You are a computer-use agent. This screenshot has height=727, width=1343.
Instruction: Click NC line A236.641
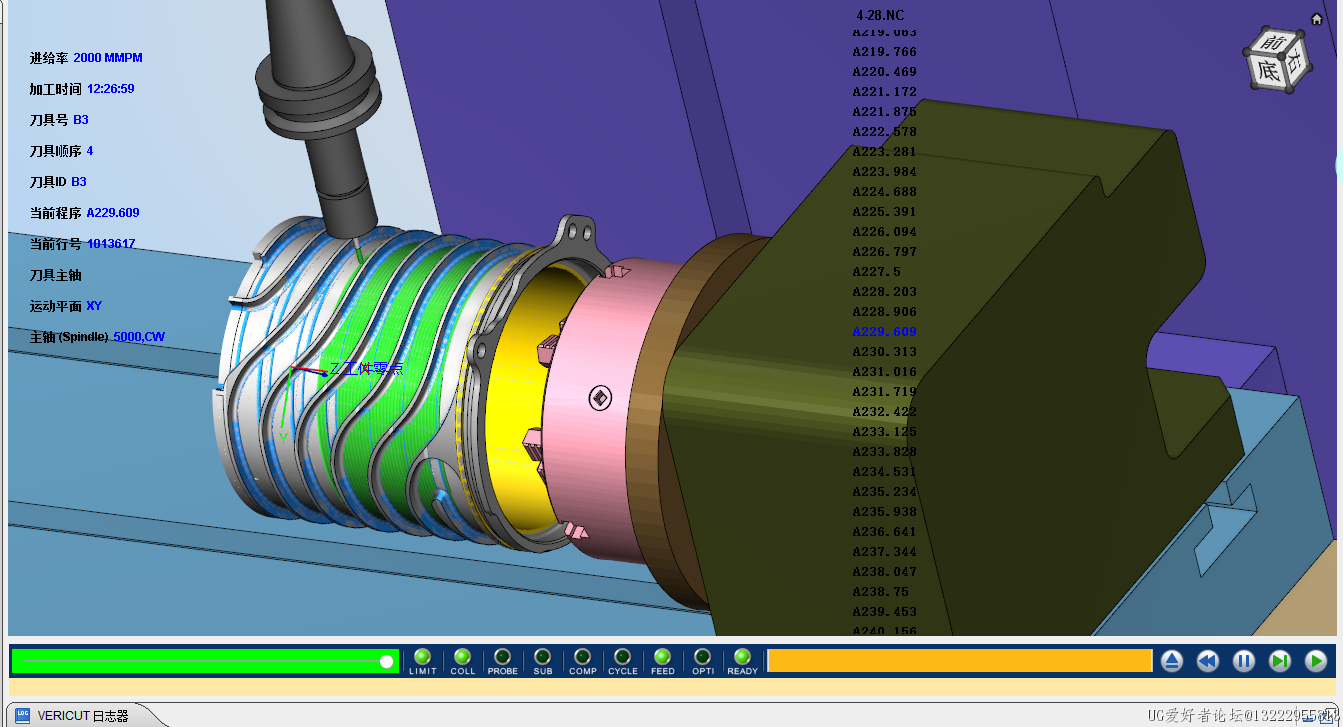pyautogui.click(x=884, y=532)
